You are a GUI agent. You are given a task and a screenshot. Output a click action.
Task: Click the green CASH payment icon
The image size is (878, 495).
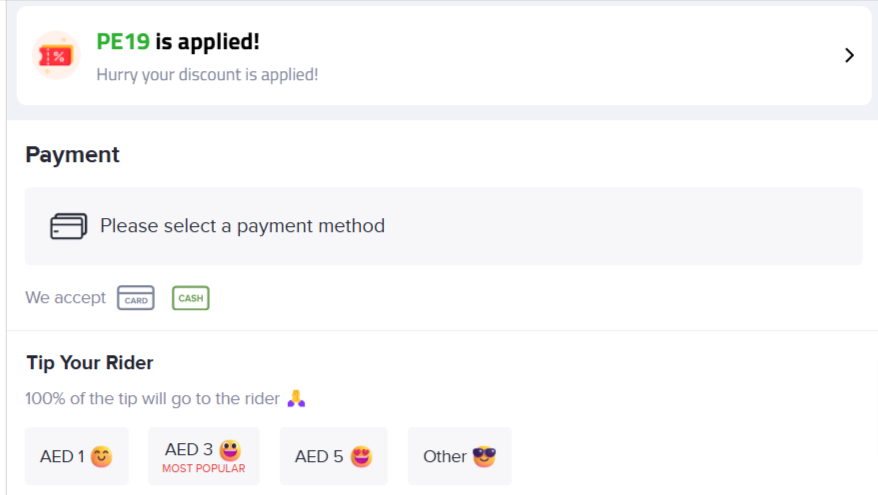(190, 298)
